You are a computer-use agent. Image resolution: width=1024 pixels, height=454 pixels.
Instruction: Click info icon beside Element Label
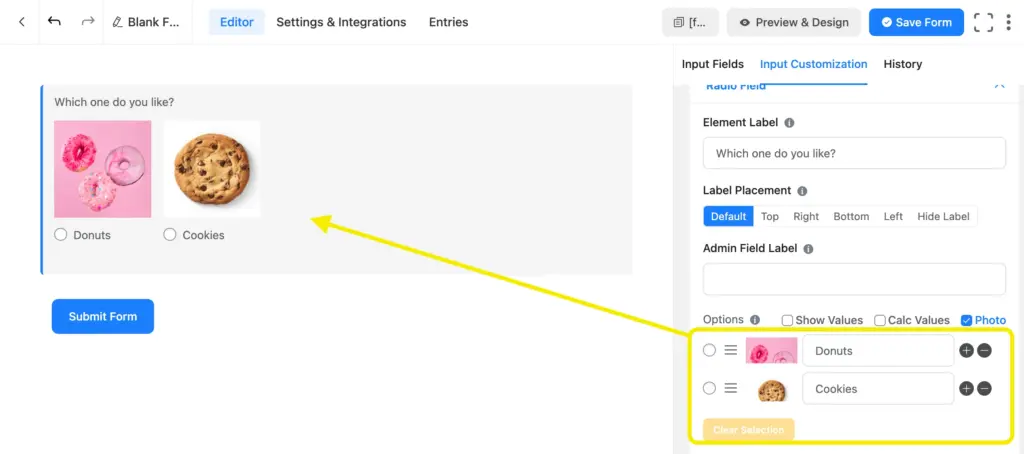789,123
